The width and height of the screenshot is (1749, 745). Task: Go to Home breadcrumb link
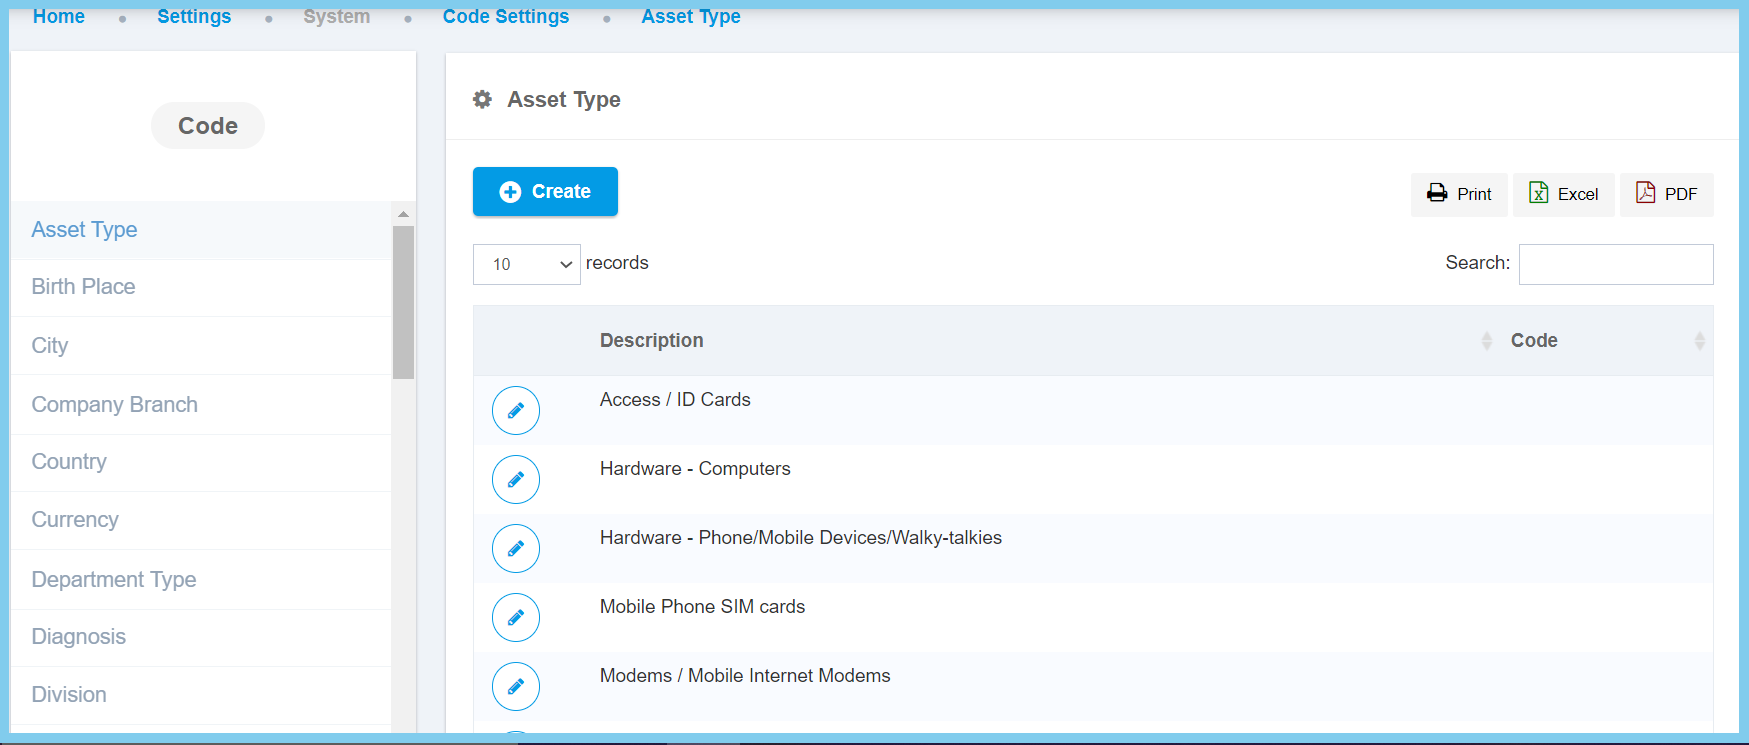coord(59,17)
